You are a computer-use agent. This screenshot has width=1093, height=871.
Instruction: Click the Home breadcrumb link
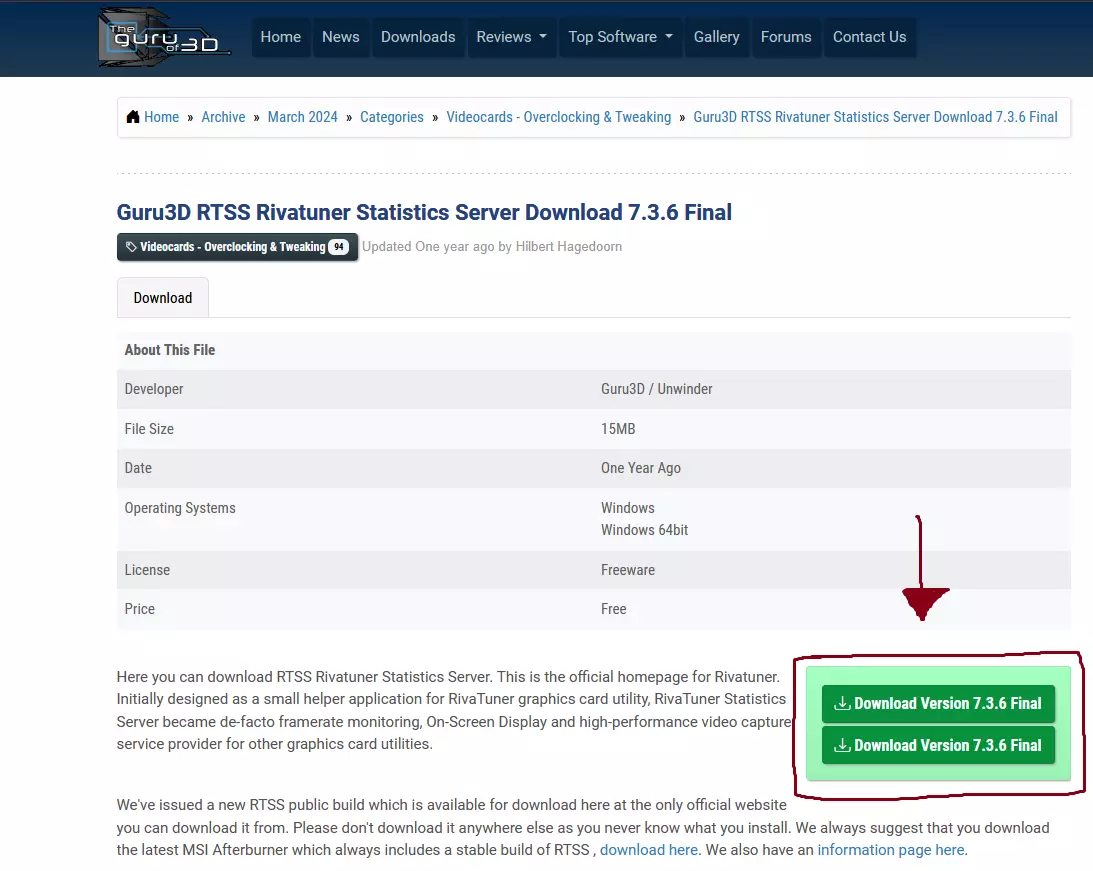pos(162,117)
